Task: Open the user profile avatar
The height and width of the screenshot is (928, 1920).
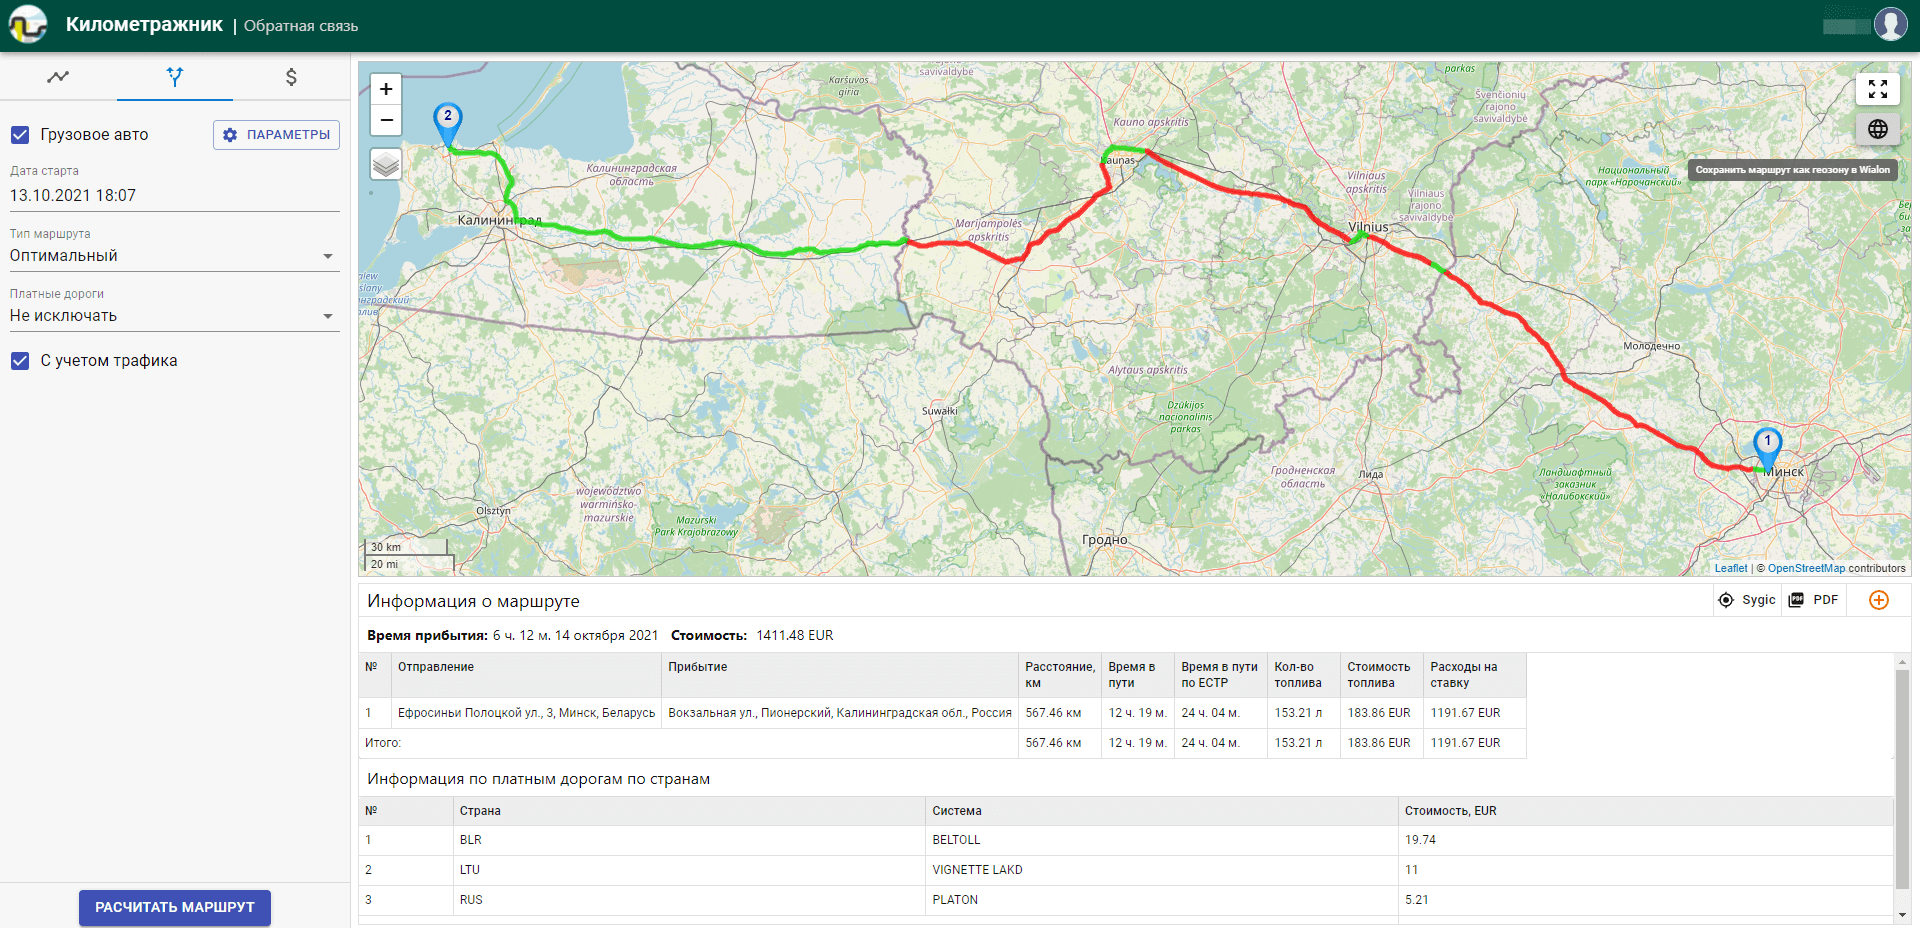Action: [1890, 24]
